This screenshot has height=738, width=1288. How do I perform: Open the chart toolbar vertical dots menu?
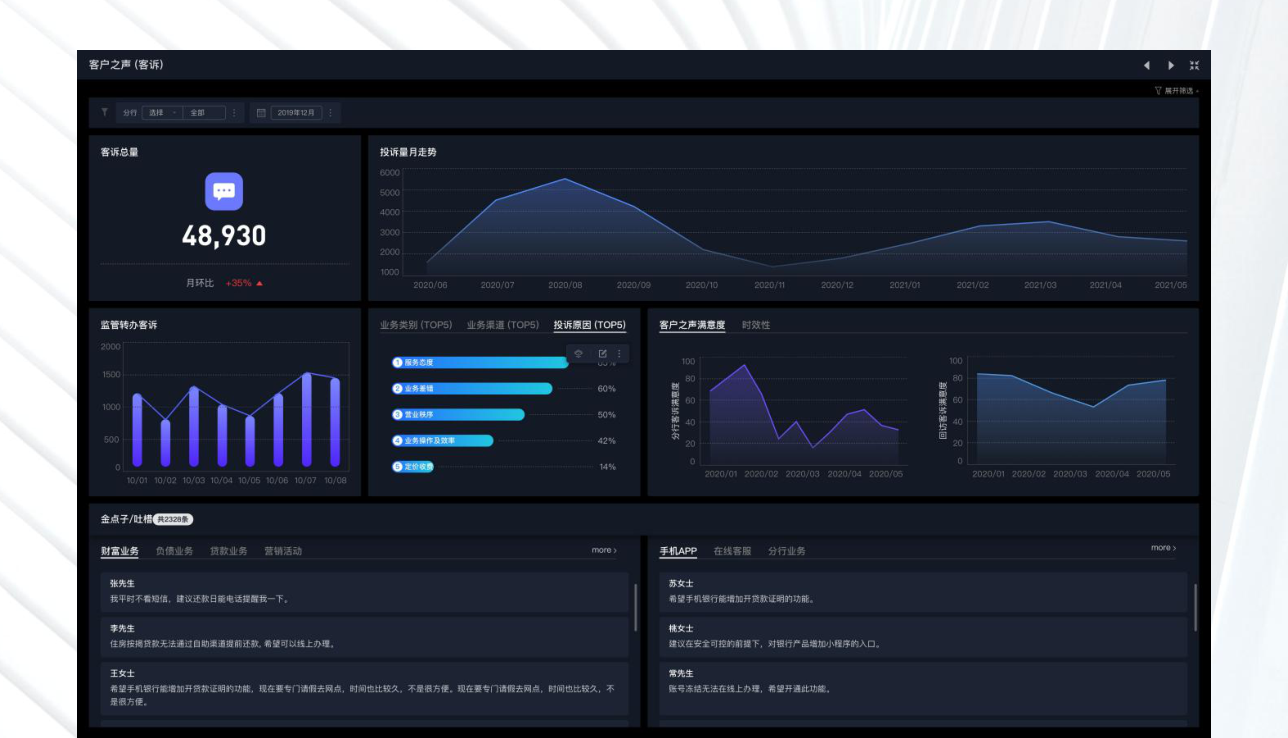tap(619, 353)
